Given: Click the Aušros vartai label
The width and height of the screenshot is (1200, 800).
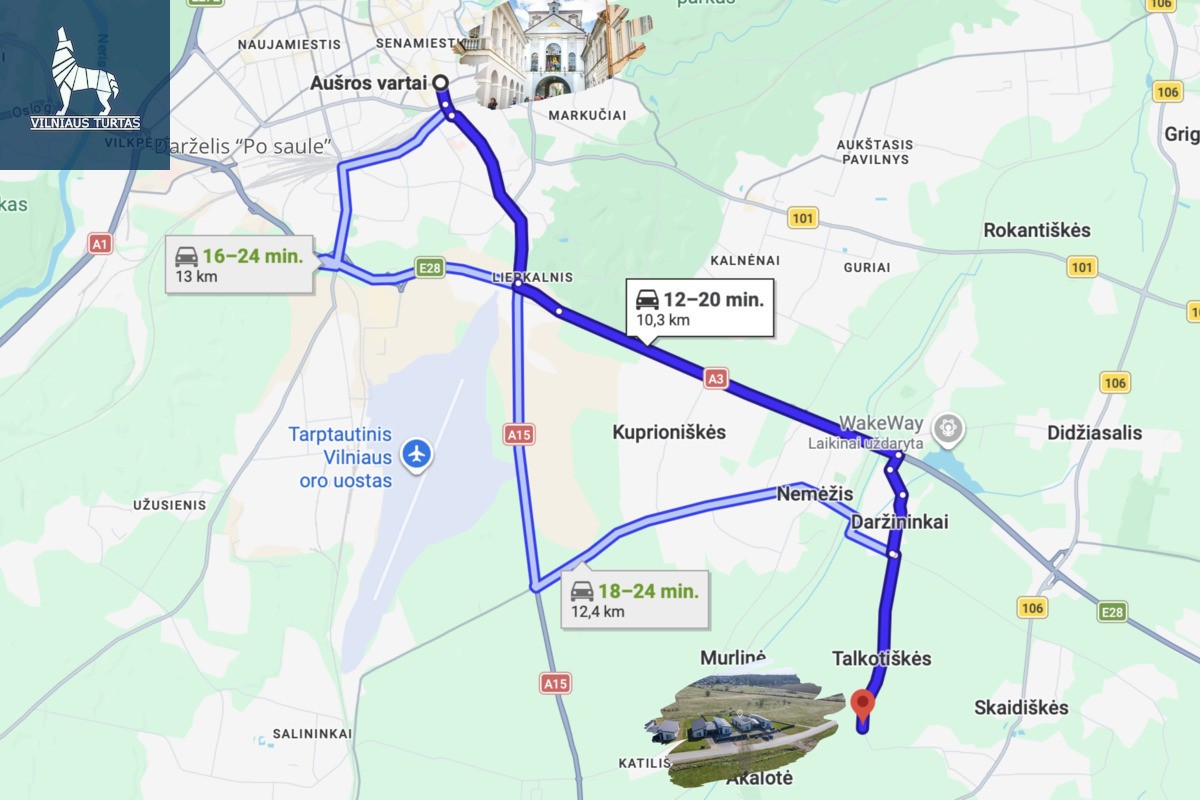Looking at the screenshot, I should [368, 83].
